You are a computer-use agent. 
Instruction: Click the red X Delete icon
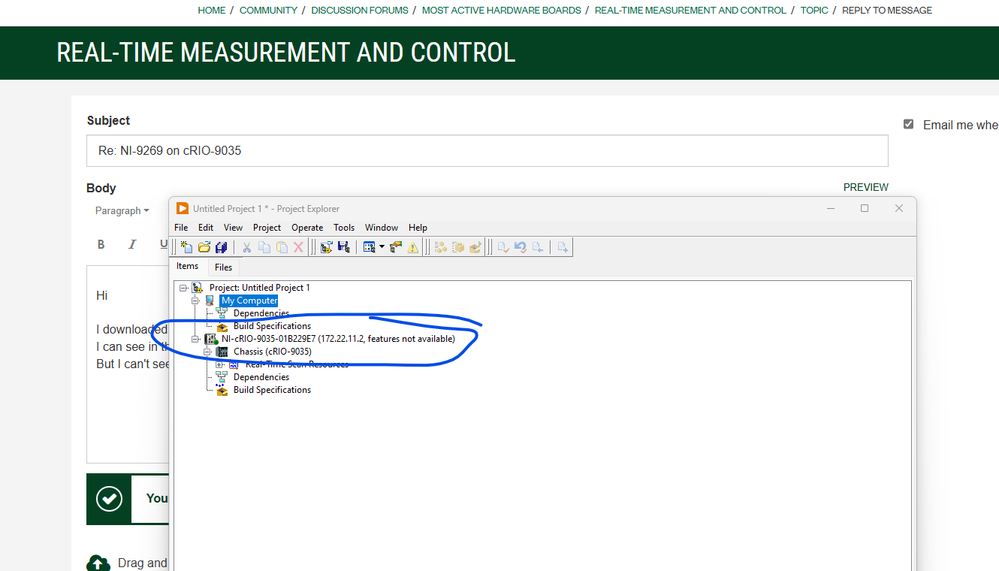coord(298,247)
